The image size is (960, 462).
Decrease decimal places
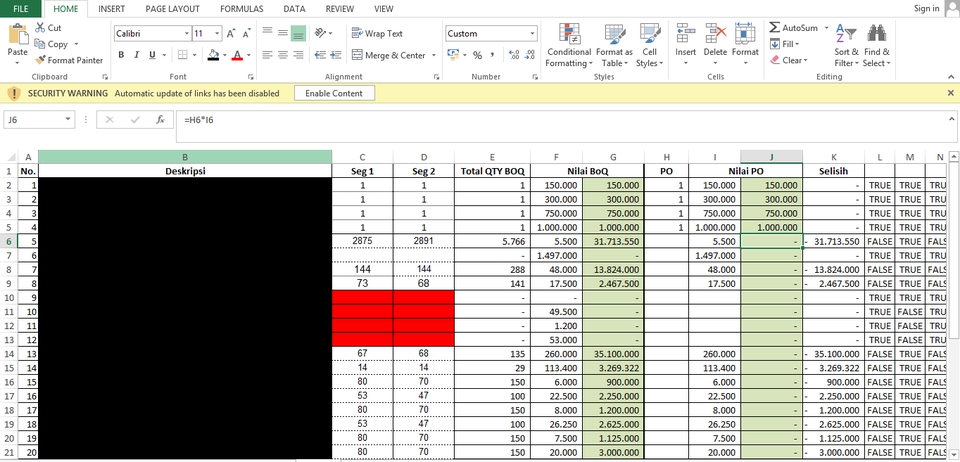[x=530, y=55]
